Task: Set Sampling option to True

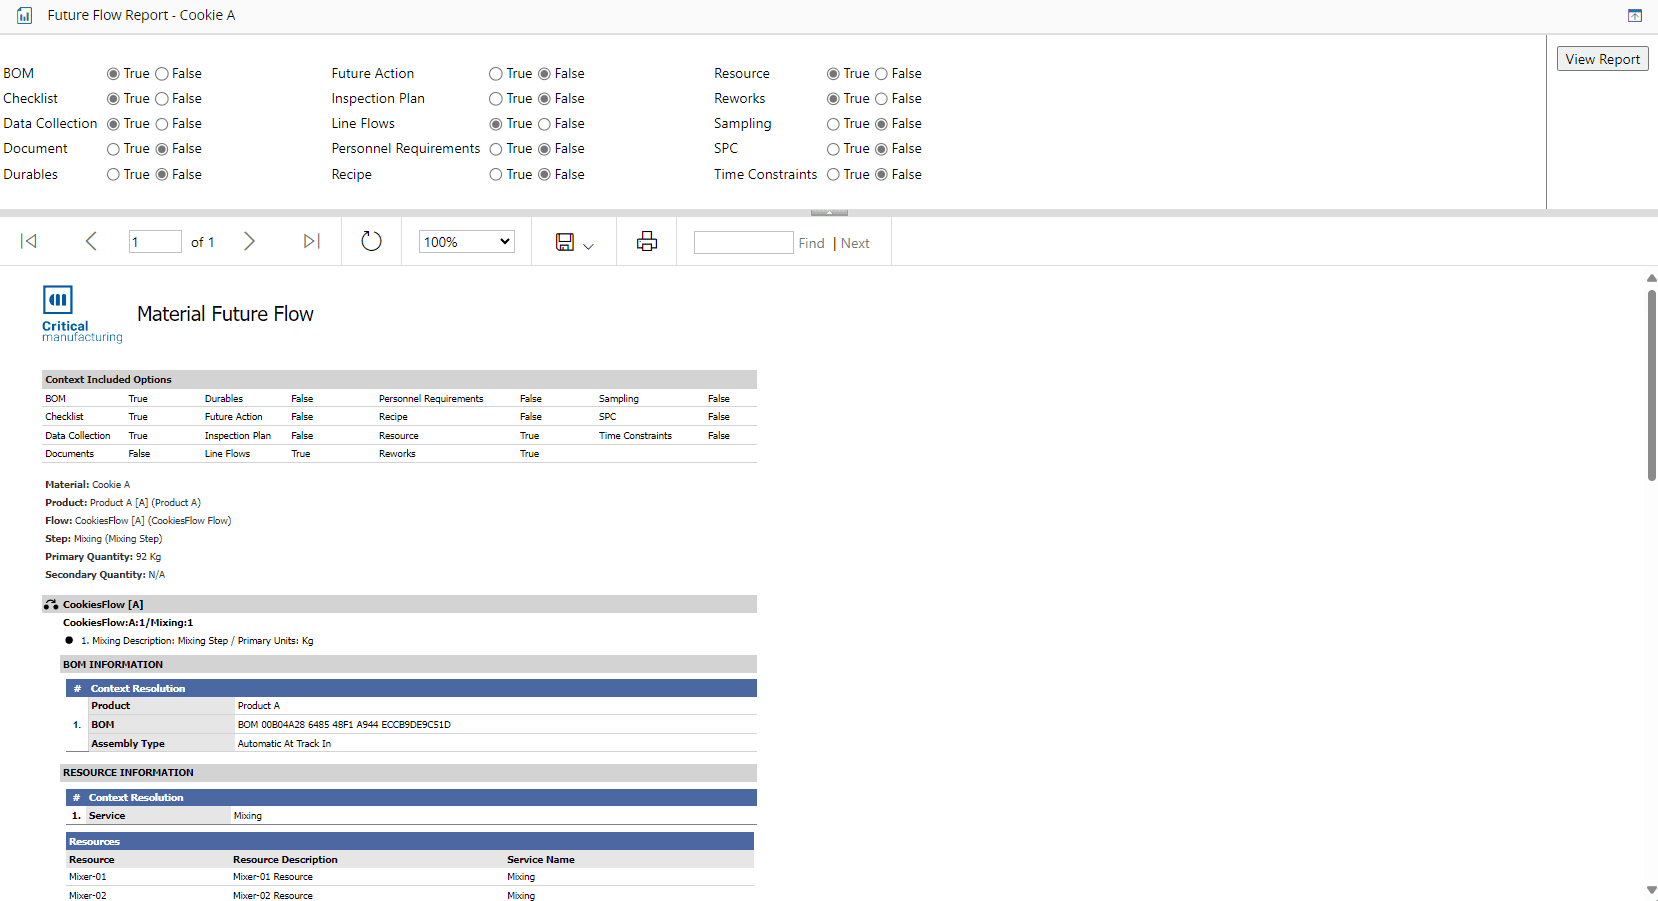Action: (833, 124)
